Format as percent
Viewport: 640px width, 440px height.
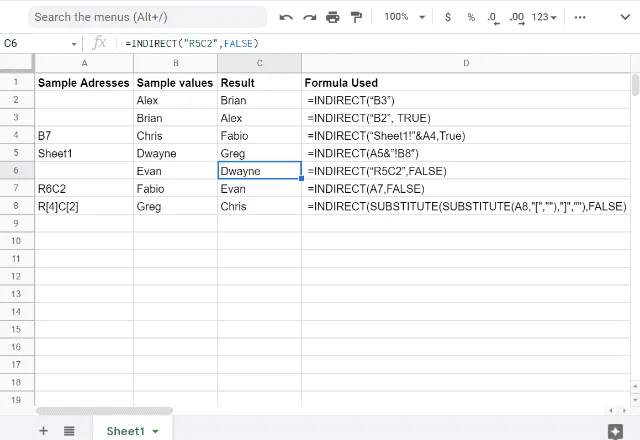click(x=471, y=17)
